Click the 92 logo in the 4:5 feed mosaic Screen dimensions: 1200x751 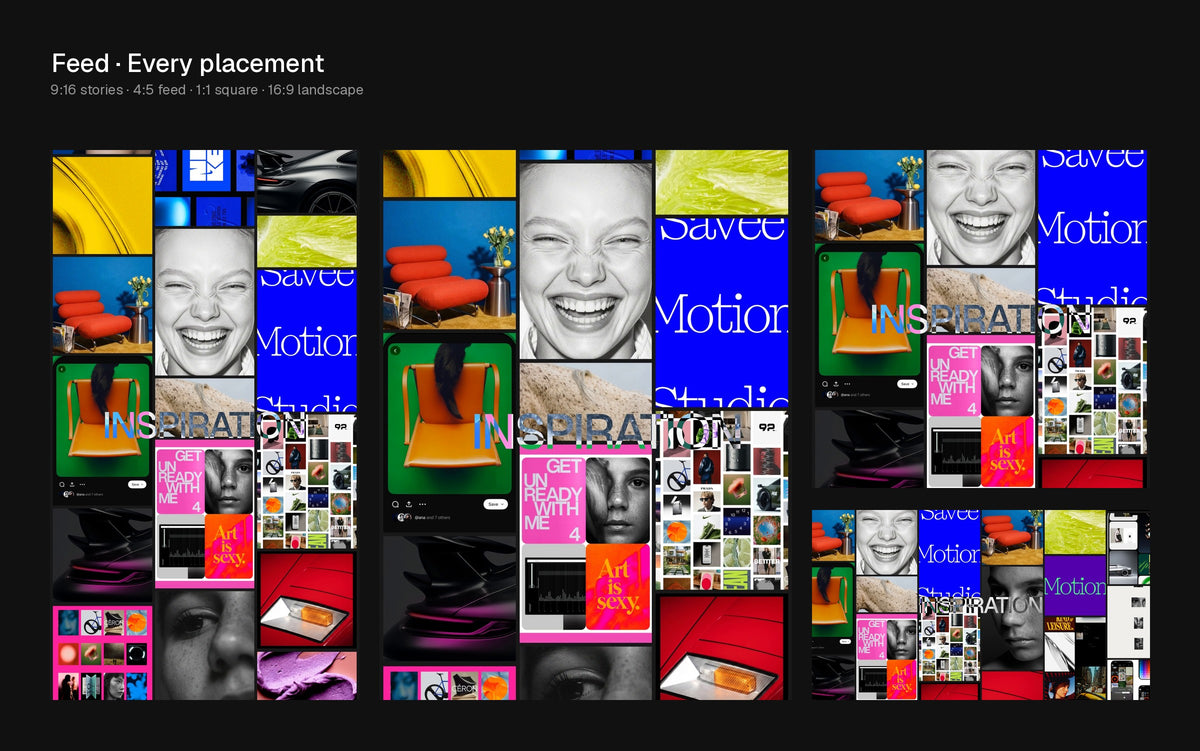point(765,425)
